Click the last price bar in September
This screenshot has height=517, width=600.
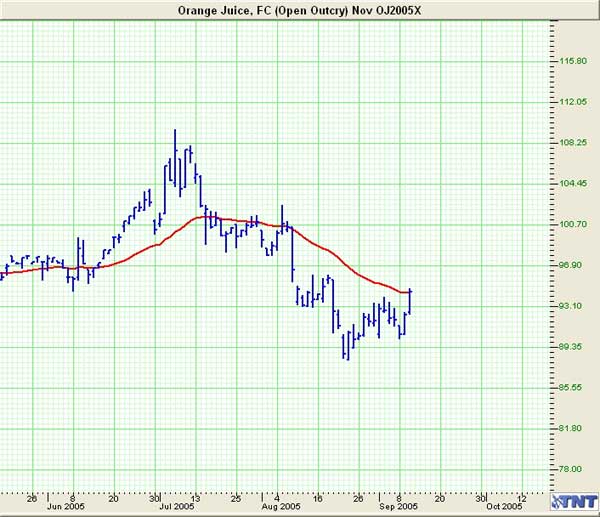coord(410,301)
